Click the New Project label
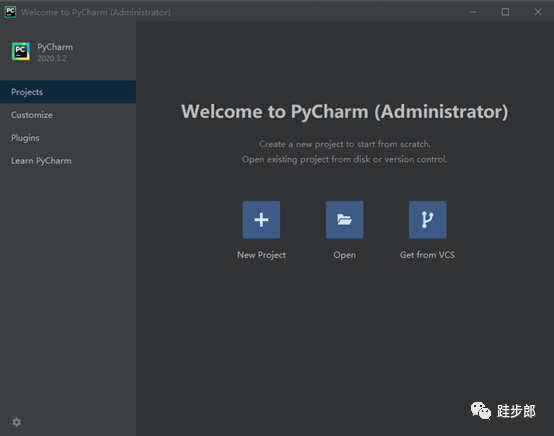 click(x=261, y=255)
